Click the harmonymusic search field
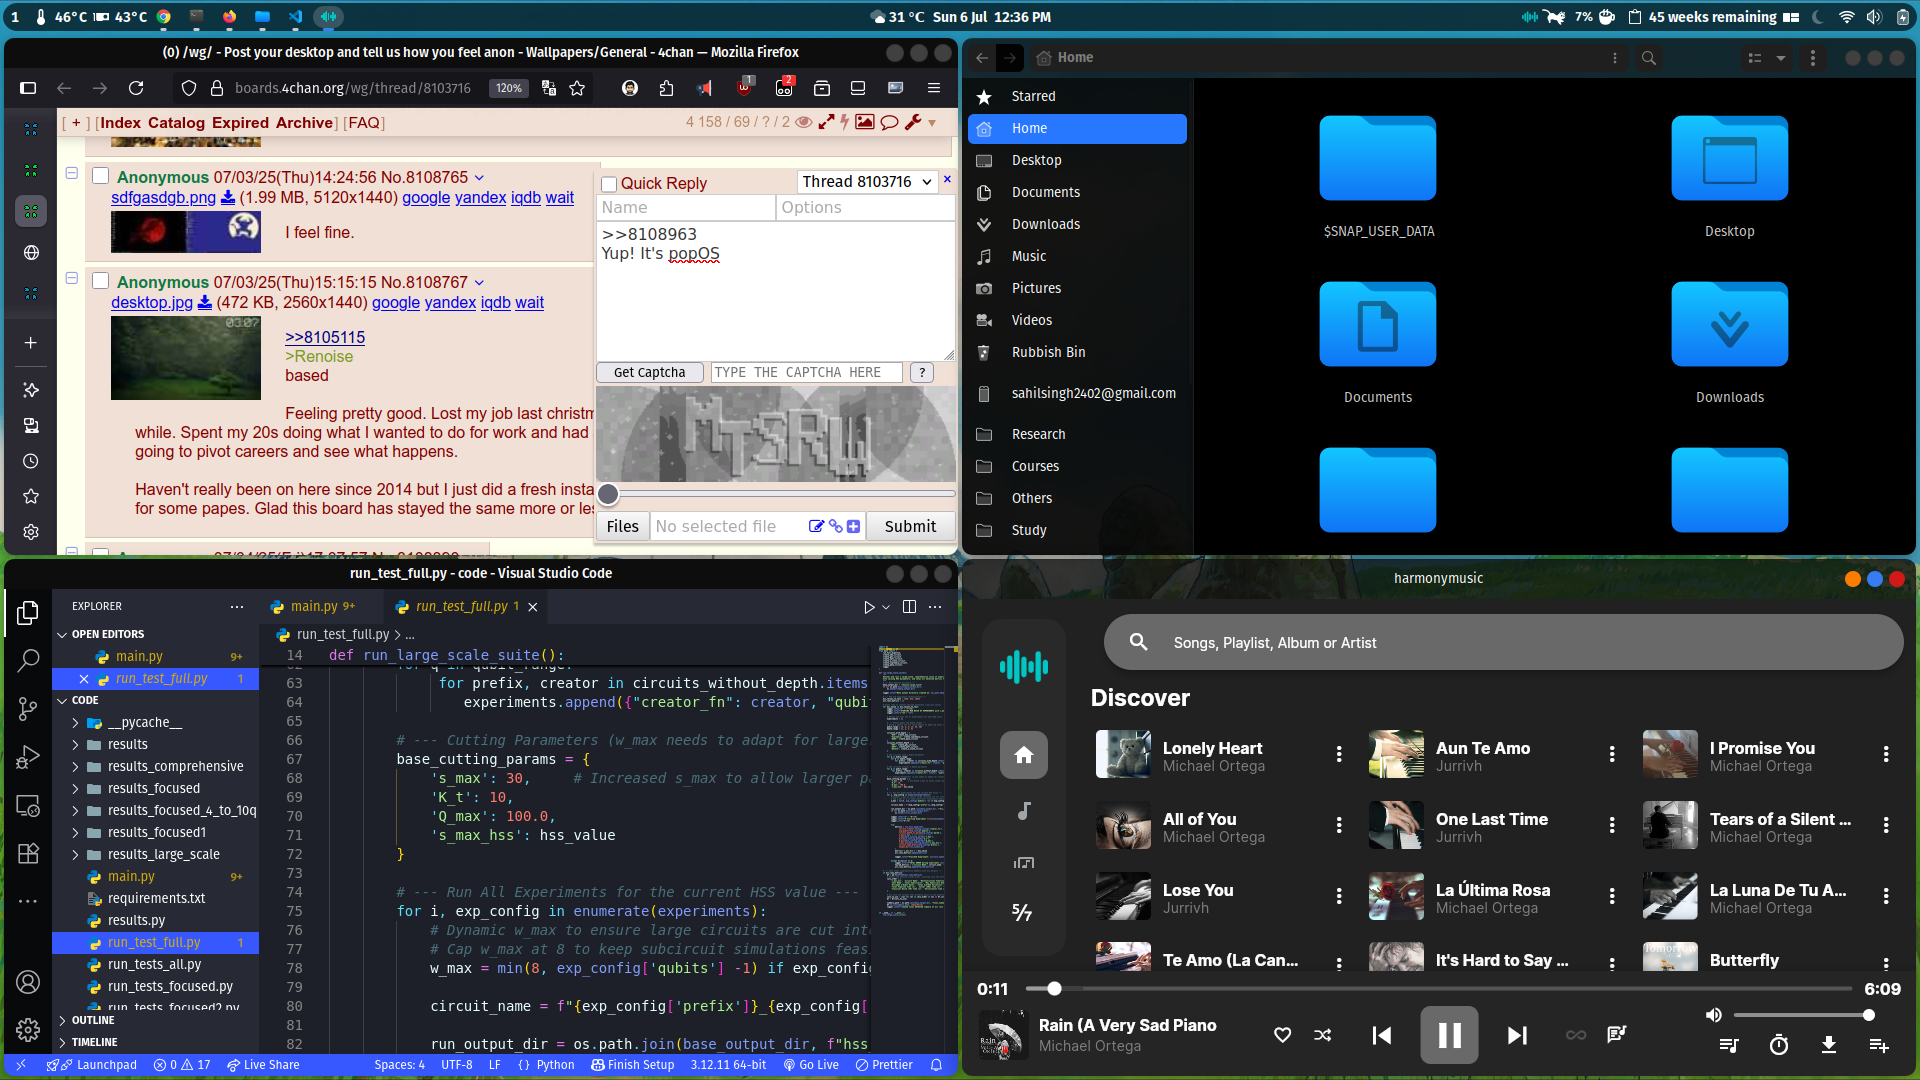This screenshot has height=1080, width=1920. (x=1503, y=642)
